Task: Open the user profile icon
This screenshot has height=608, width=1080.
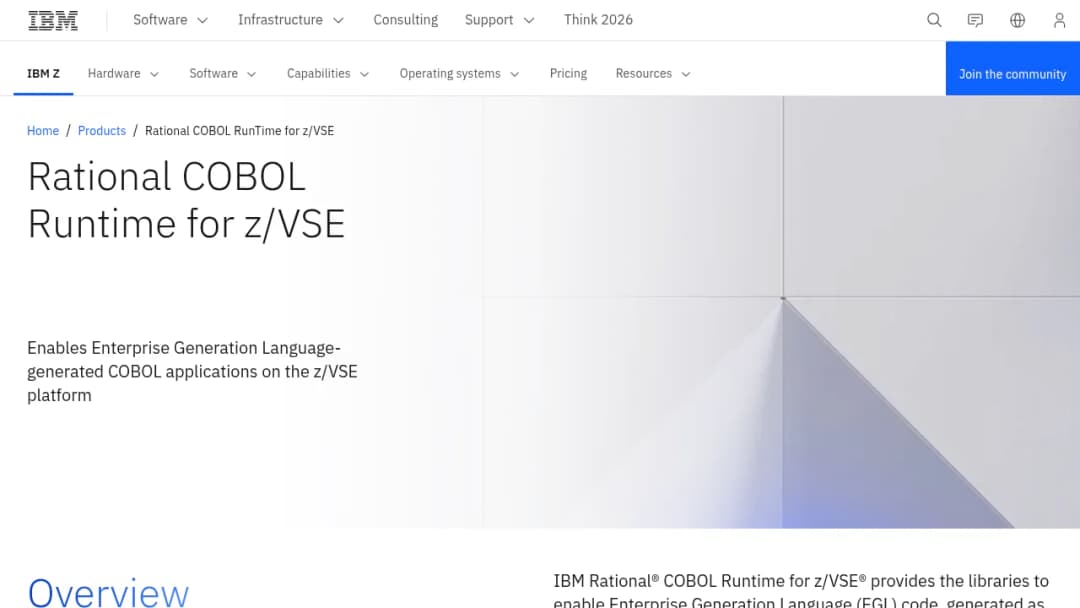Action: pyautogui.click(x=1059, y=20)
